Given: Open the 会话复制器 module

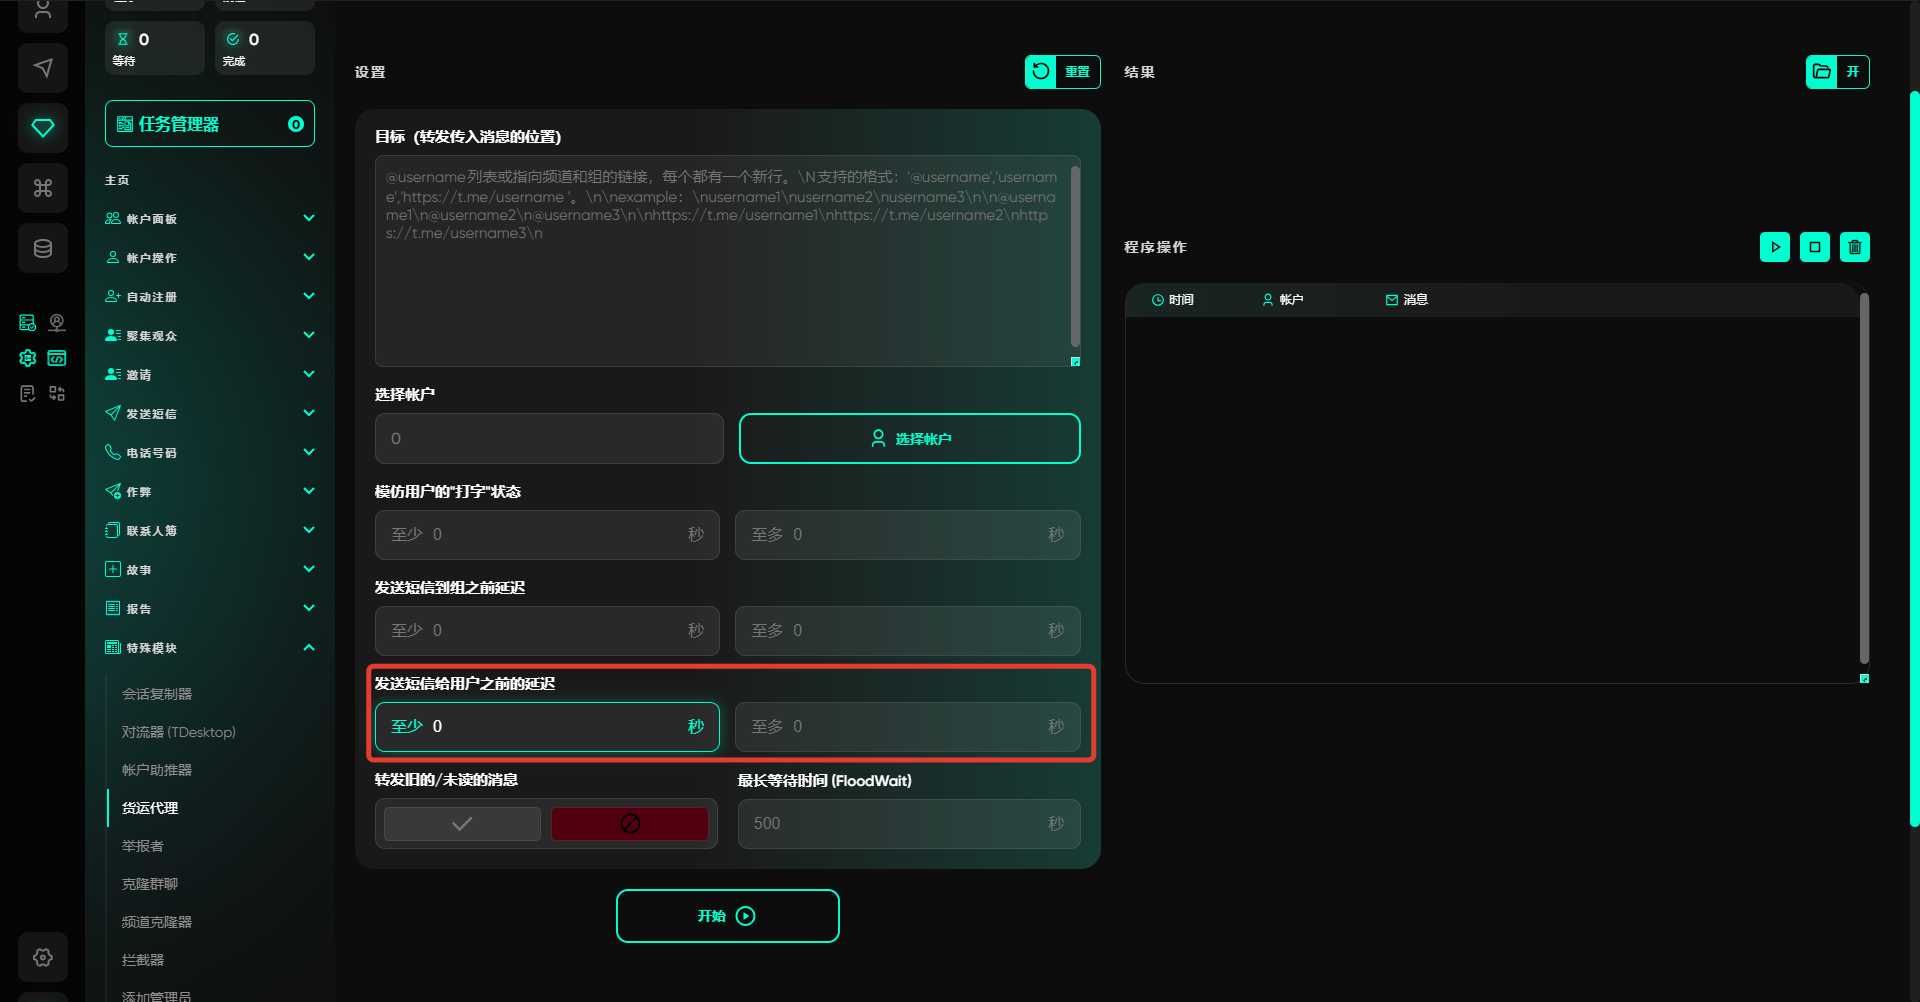Looking at the screenshot, I should pos(157,694).
